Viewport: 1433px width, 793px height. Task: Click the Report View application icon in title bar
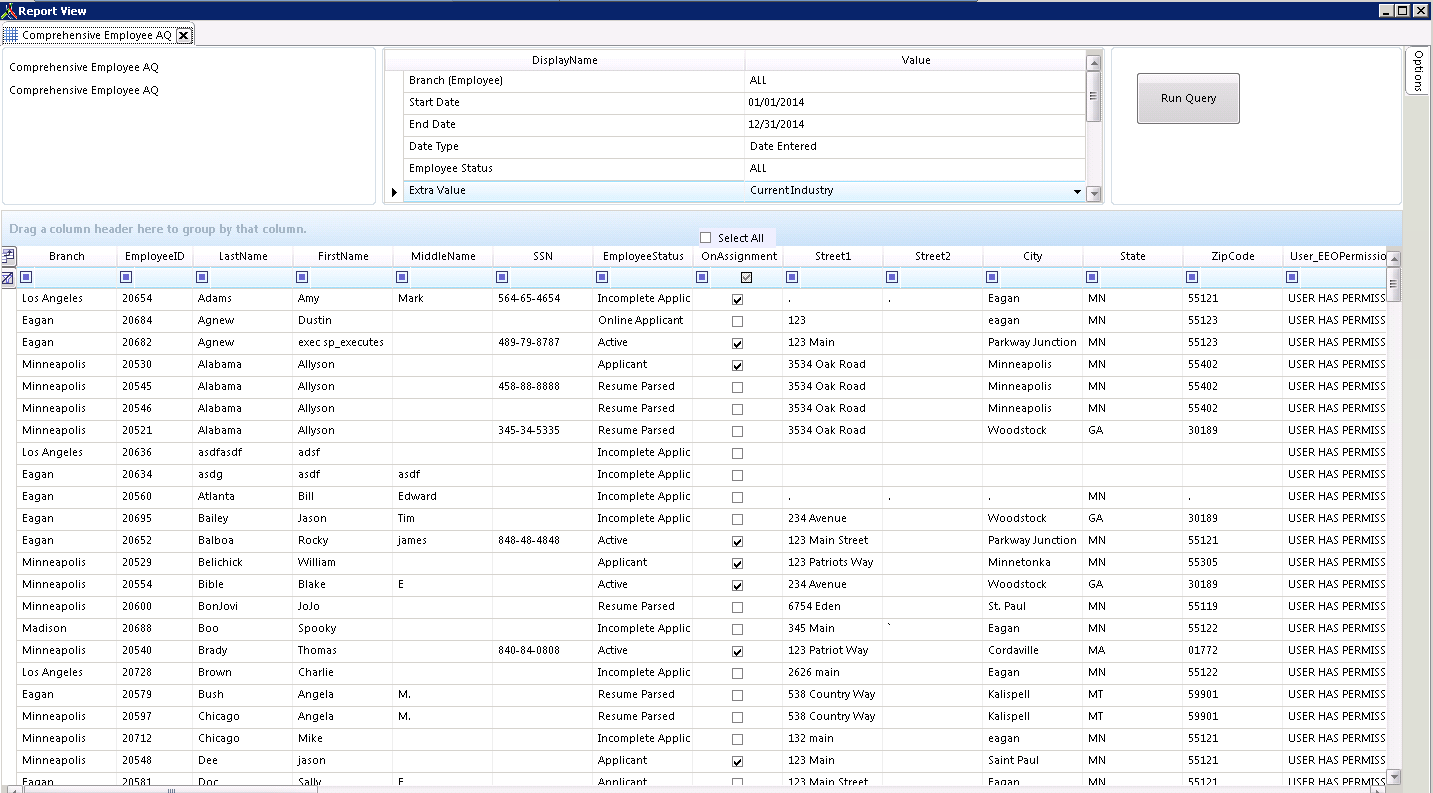pos(9,10)
